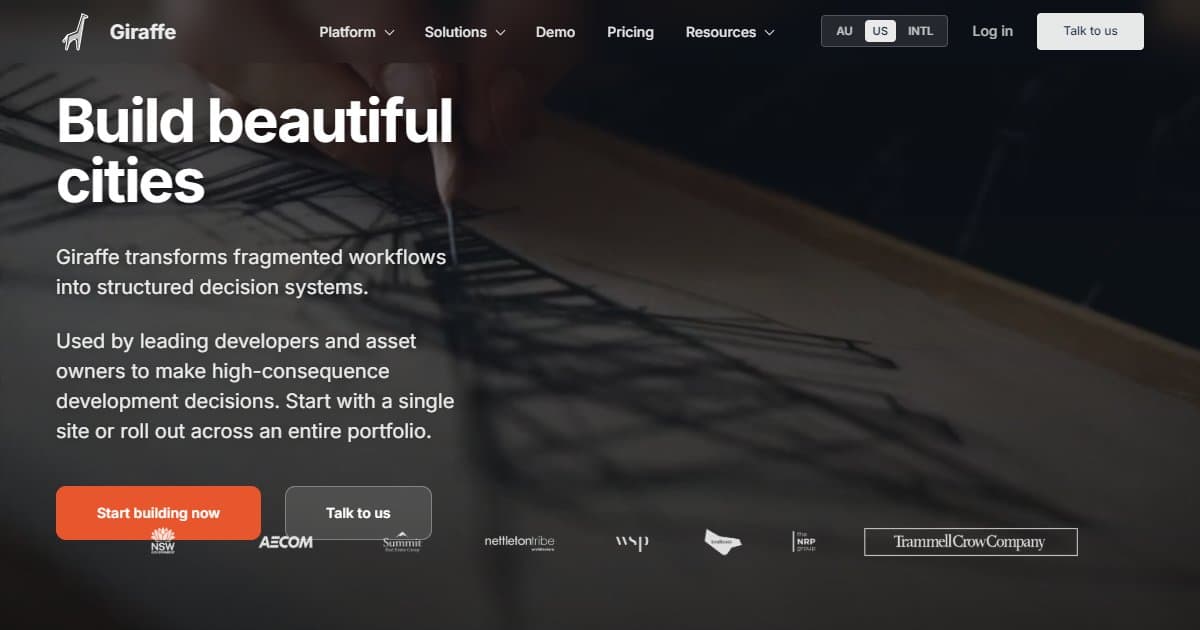The image size is (1200, 630).
Task: Click the Giraffe logo icon
Action: point(75,32)
